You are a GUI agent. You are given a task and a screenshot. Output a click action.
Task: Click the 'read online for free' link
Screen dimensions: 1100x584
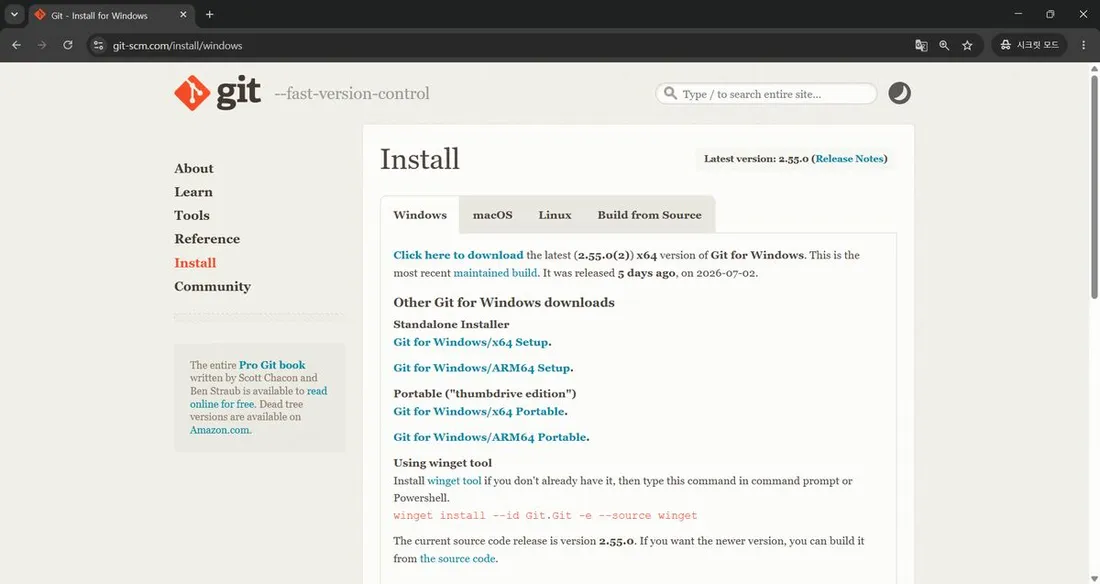point(258,397)
